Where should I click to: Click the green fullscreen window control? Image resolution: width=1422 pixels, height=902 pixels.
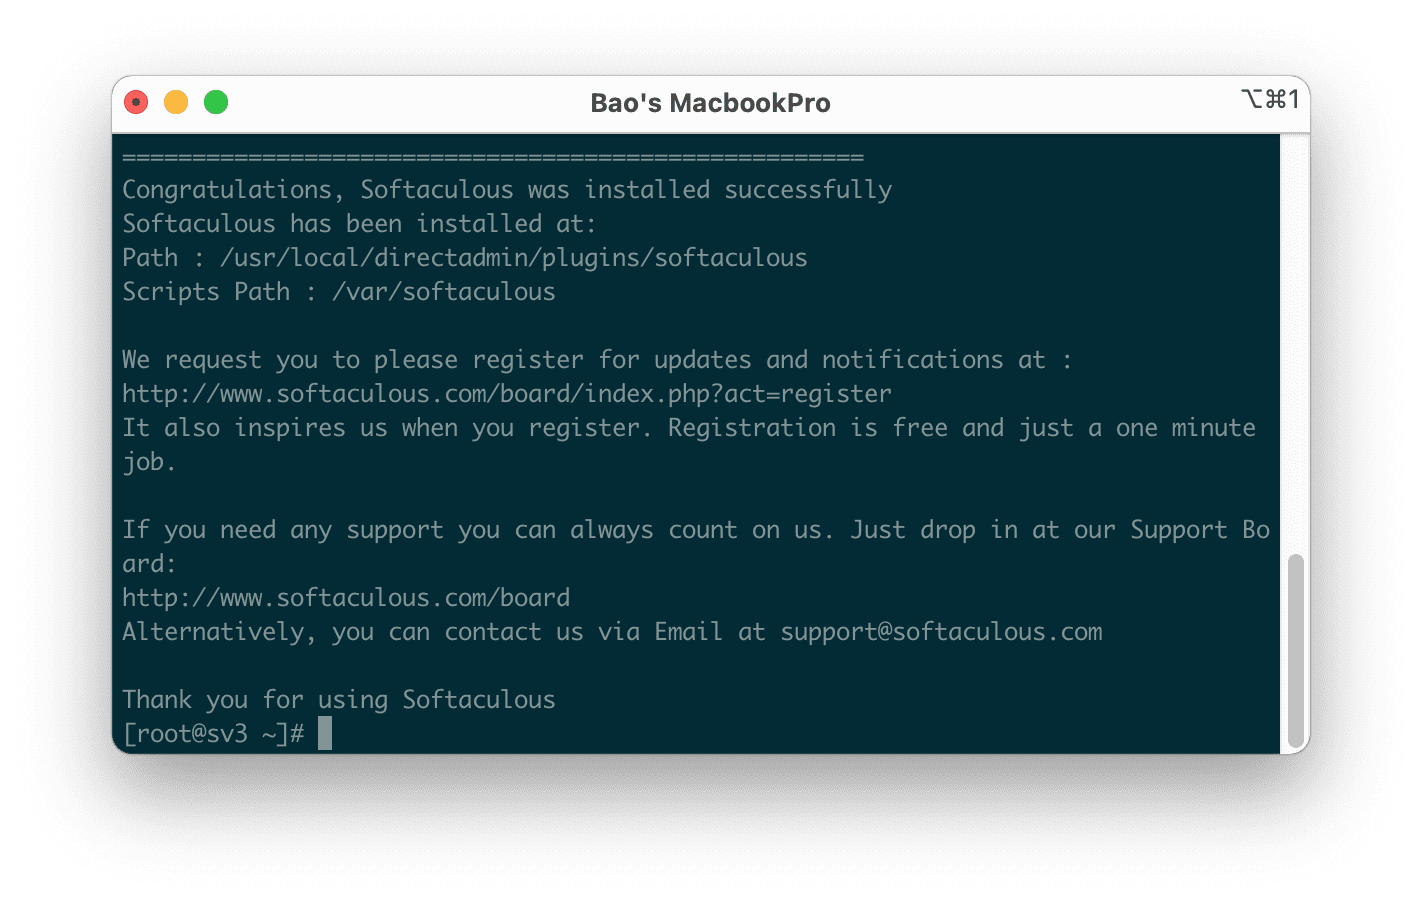tap(216, 101)
